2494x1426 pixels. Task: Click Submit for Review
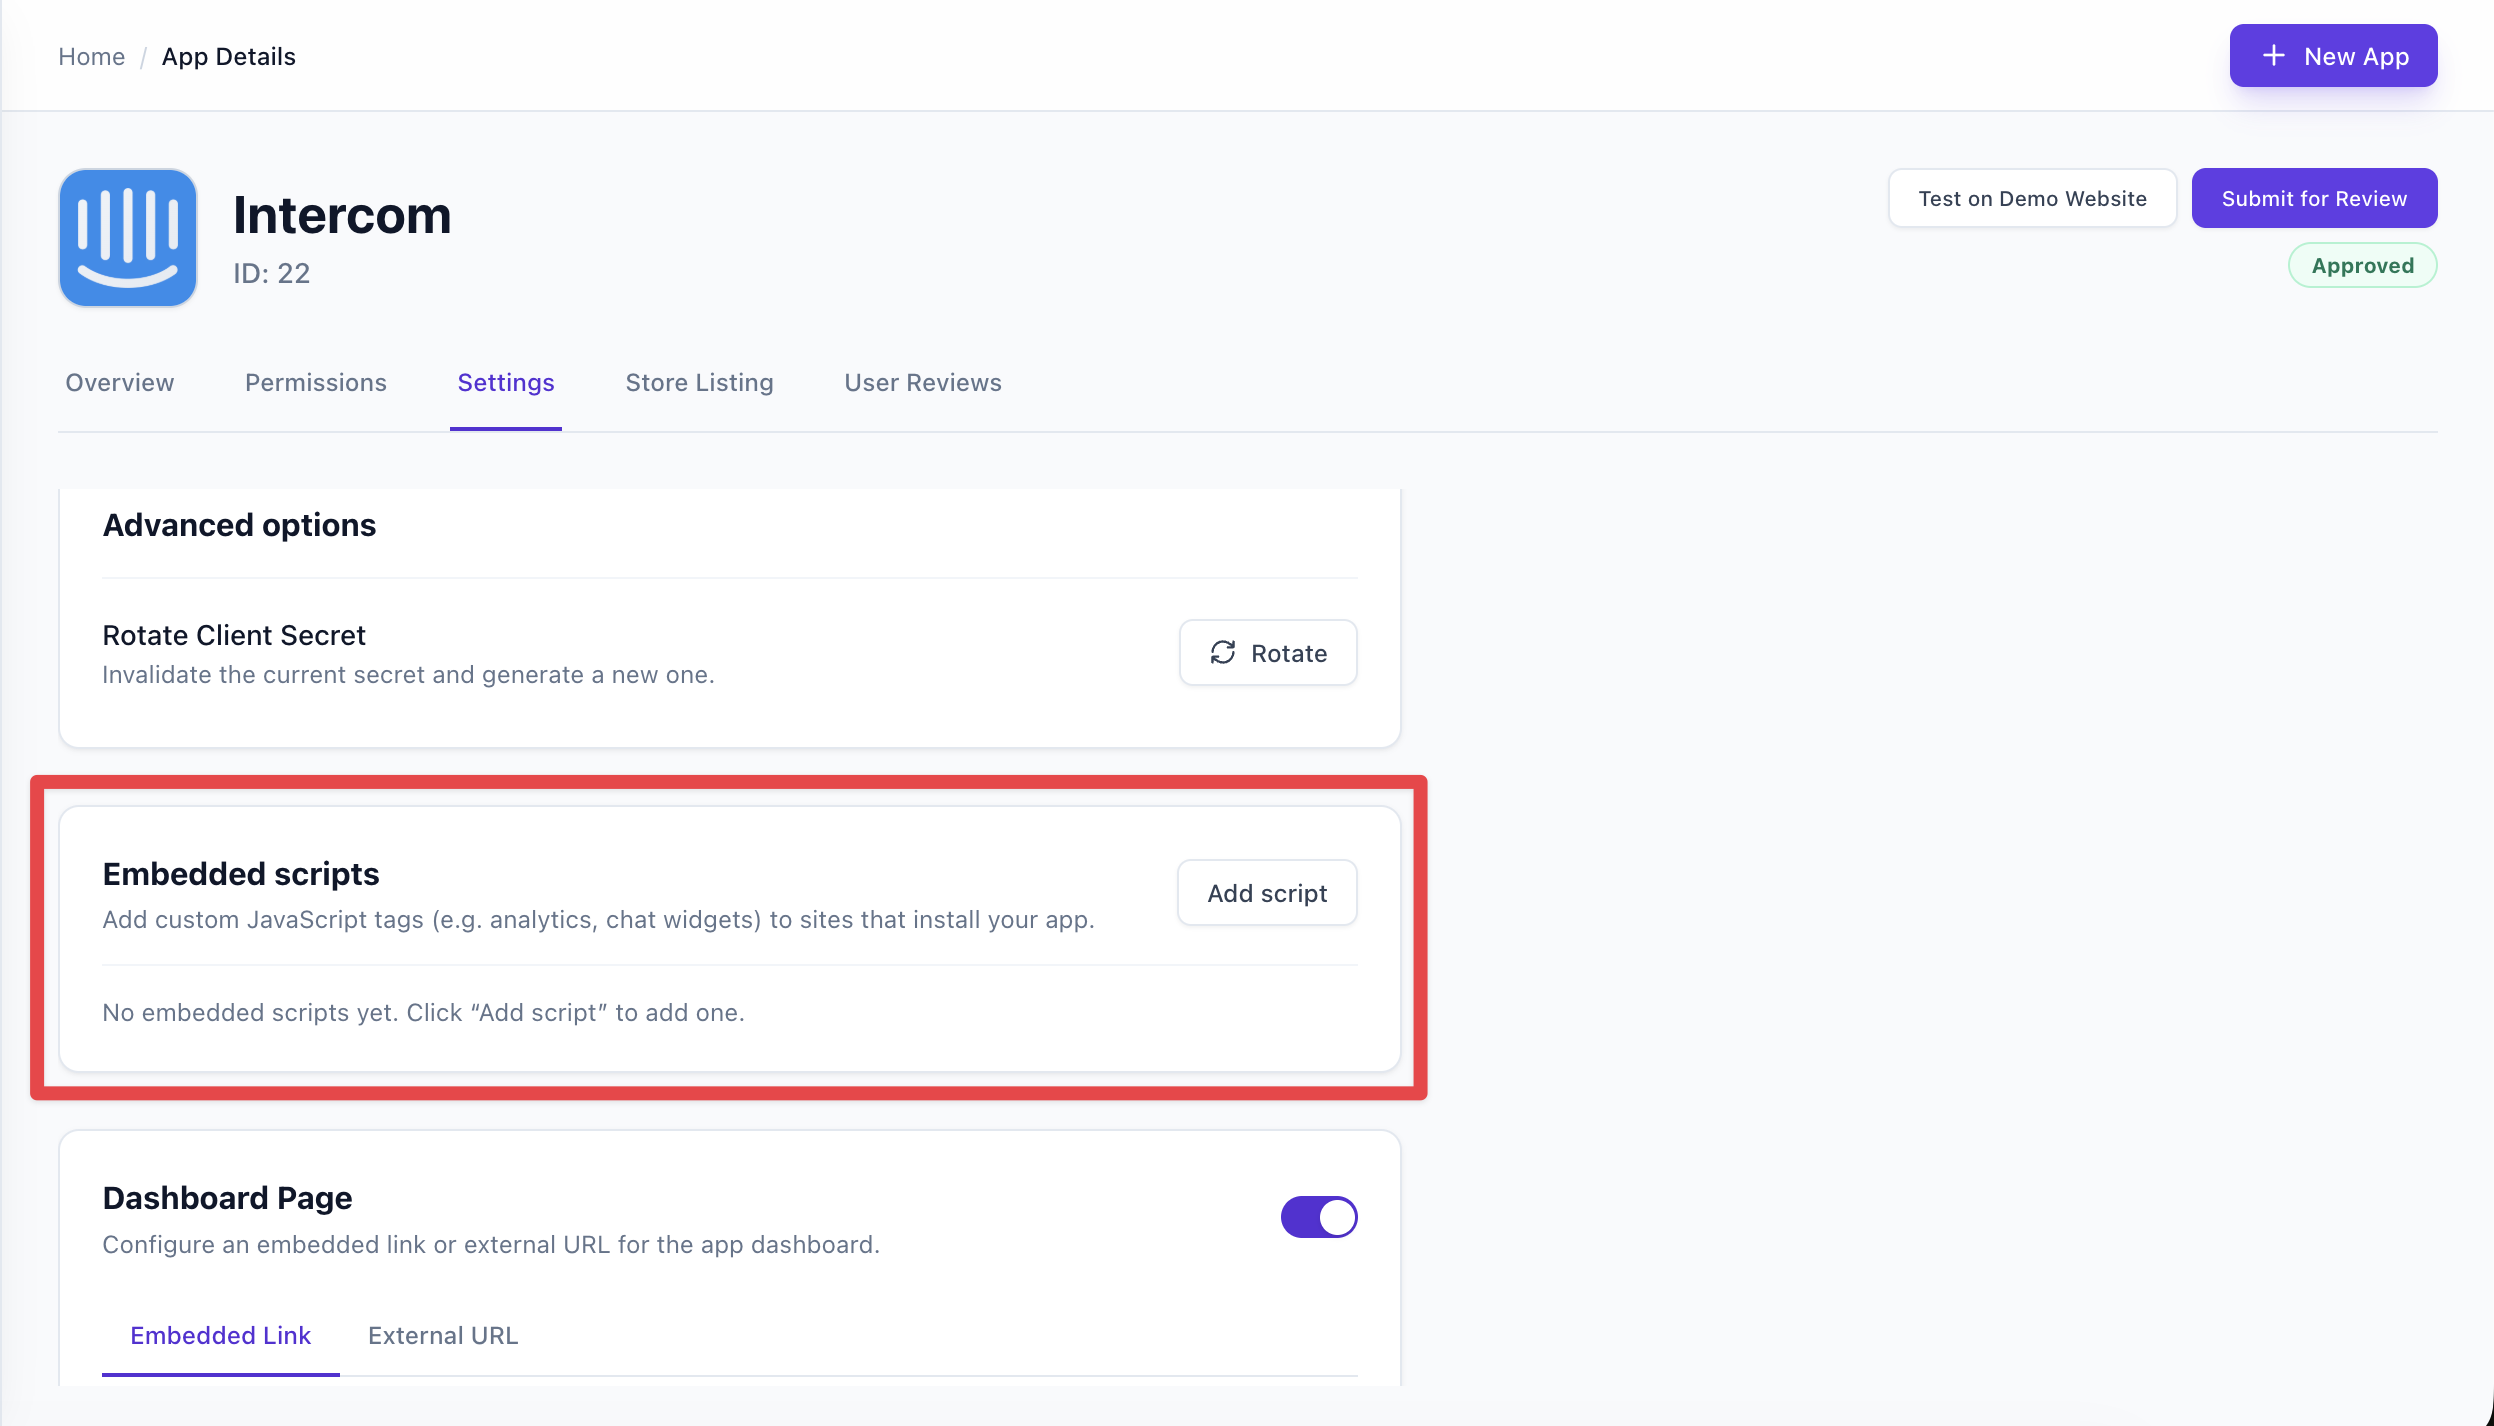(2313, 198)
